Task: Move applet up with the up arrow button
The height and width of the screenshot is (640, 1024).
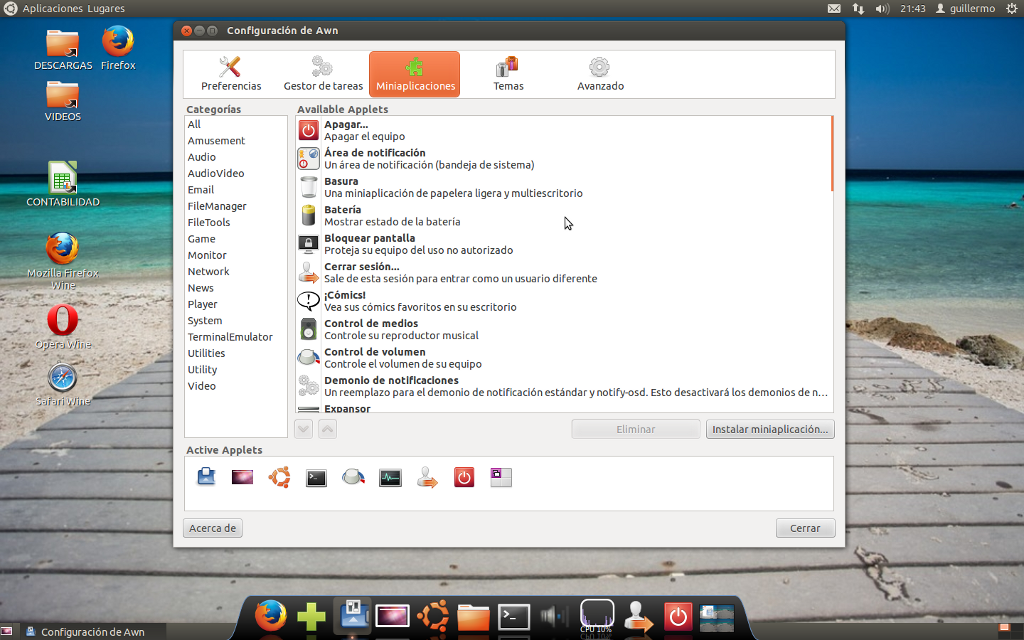Action: point(327,429)
